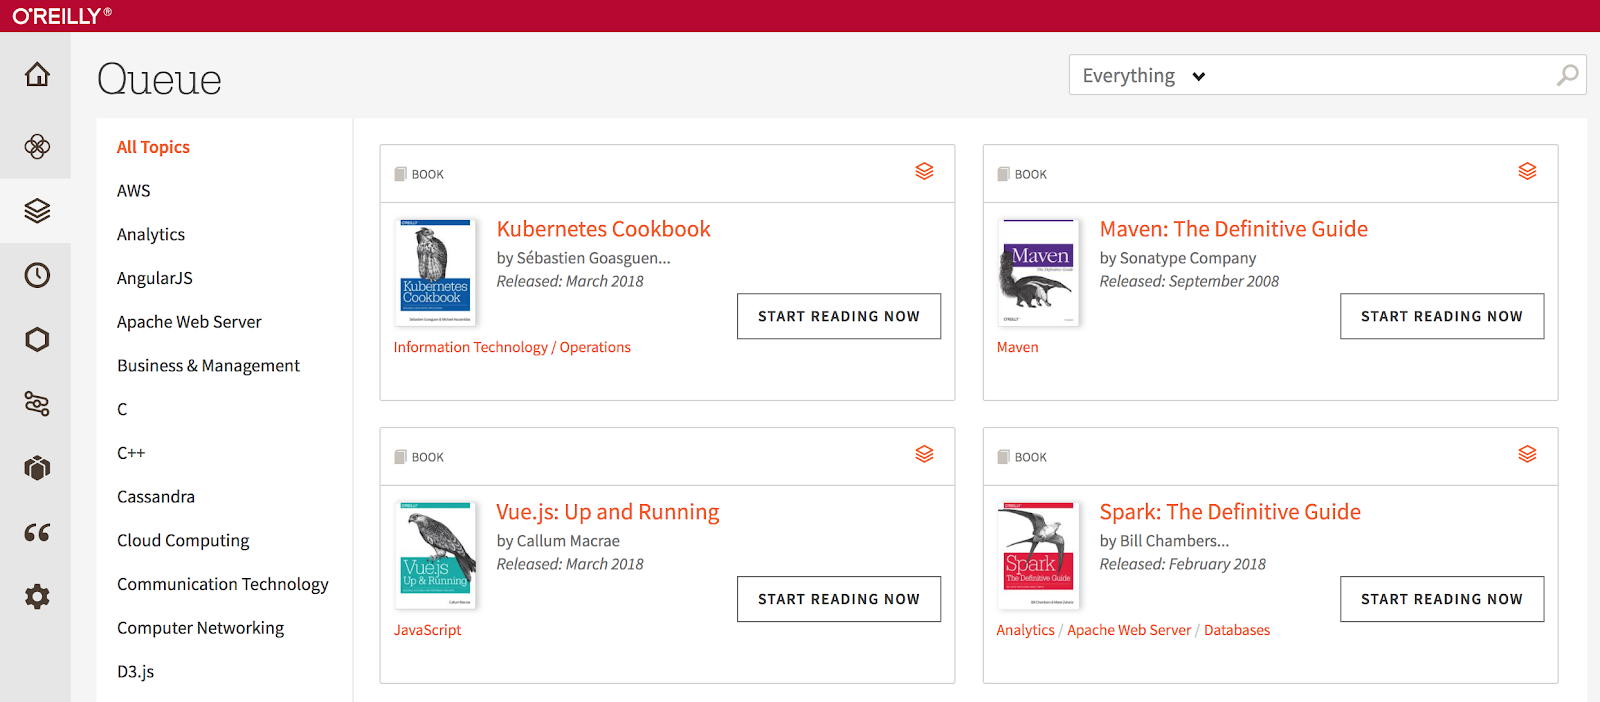Image resolution: width=1600 pixels, height=702 pixels.
Task: Start reading Maven: The Definitive Guide
Action: [x=1442, y=316]
